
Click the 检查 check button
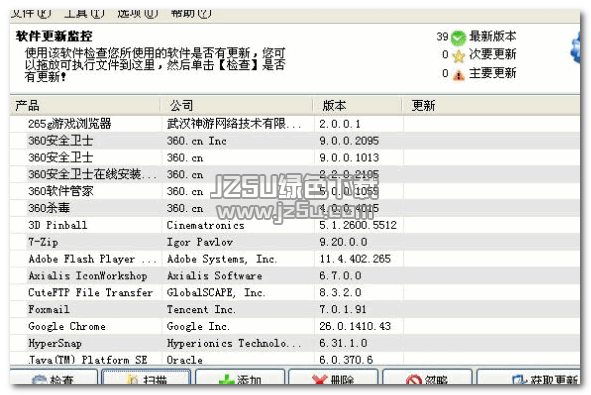(54, 377)
